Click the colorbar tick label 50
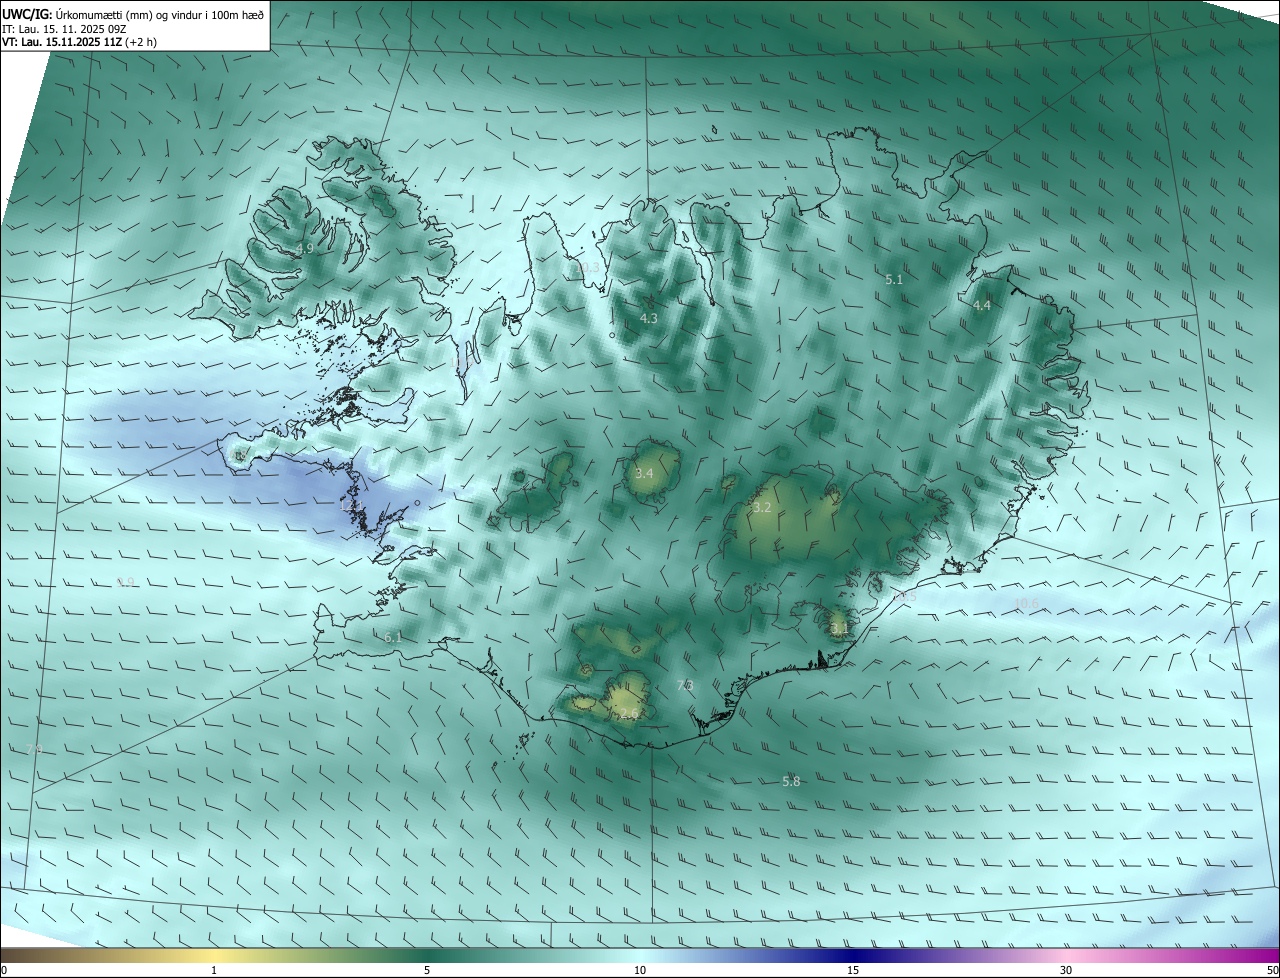 tap(1272, 970)
